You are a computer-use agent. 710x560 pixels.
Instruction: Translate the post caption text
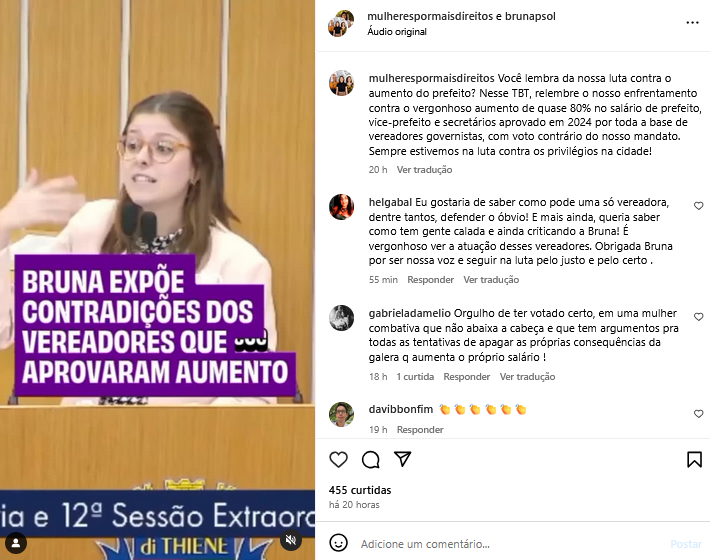[x=424, y=170]
